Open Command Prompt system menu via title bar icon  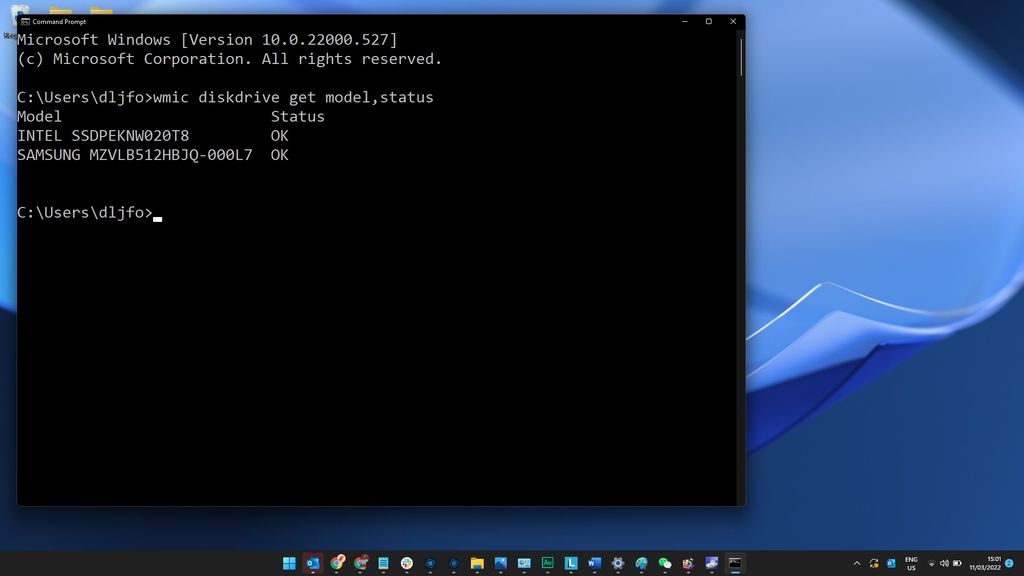tap(23, 21)
